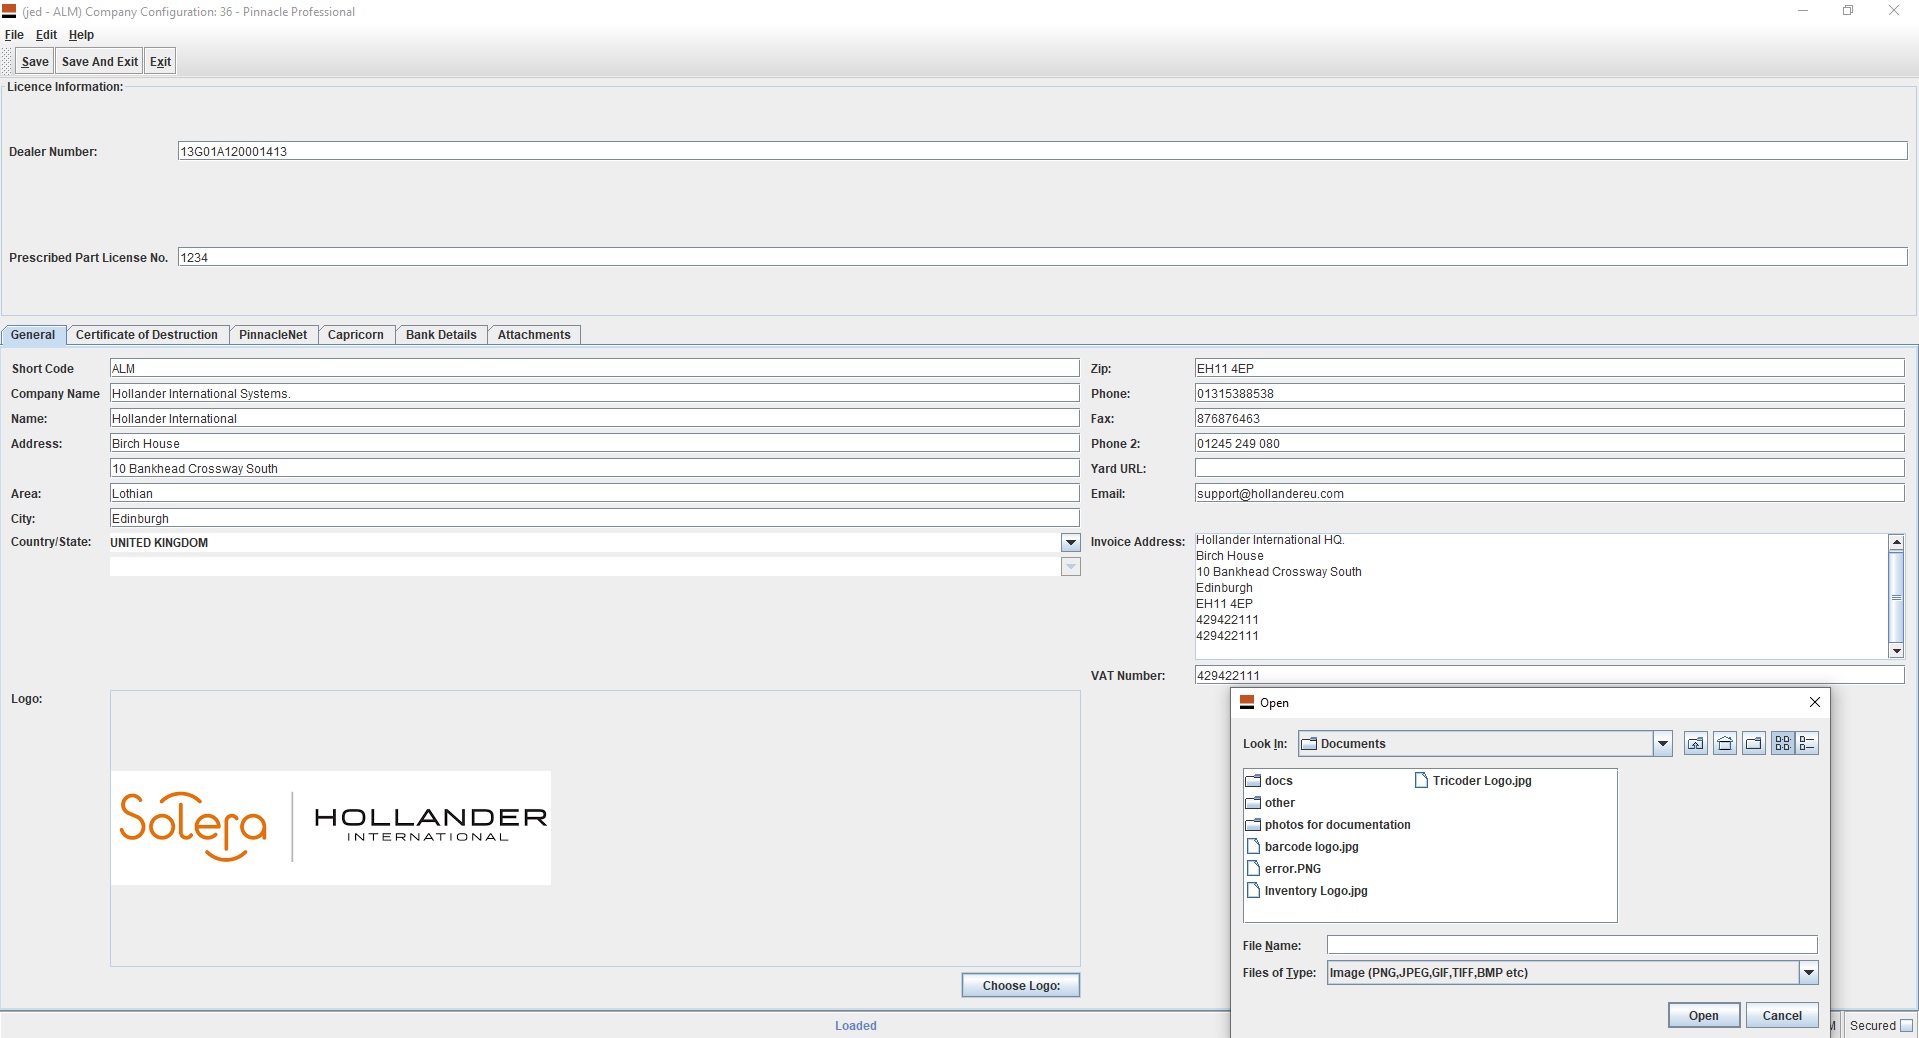Switch to Bank Details tab
The image size is (1919, 1038).
tap(441, 335)
